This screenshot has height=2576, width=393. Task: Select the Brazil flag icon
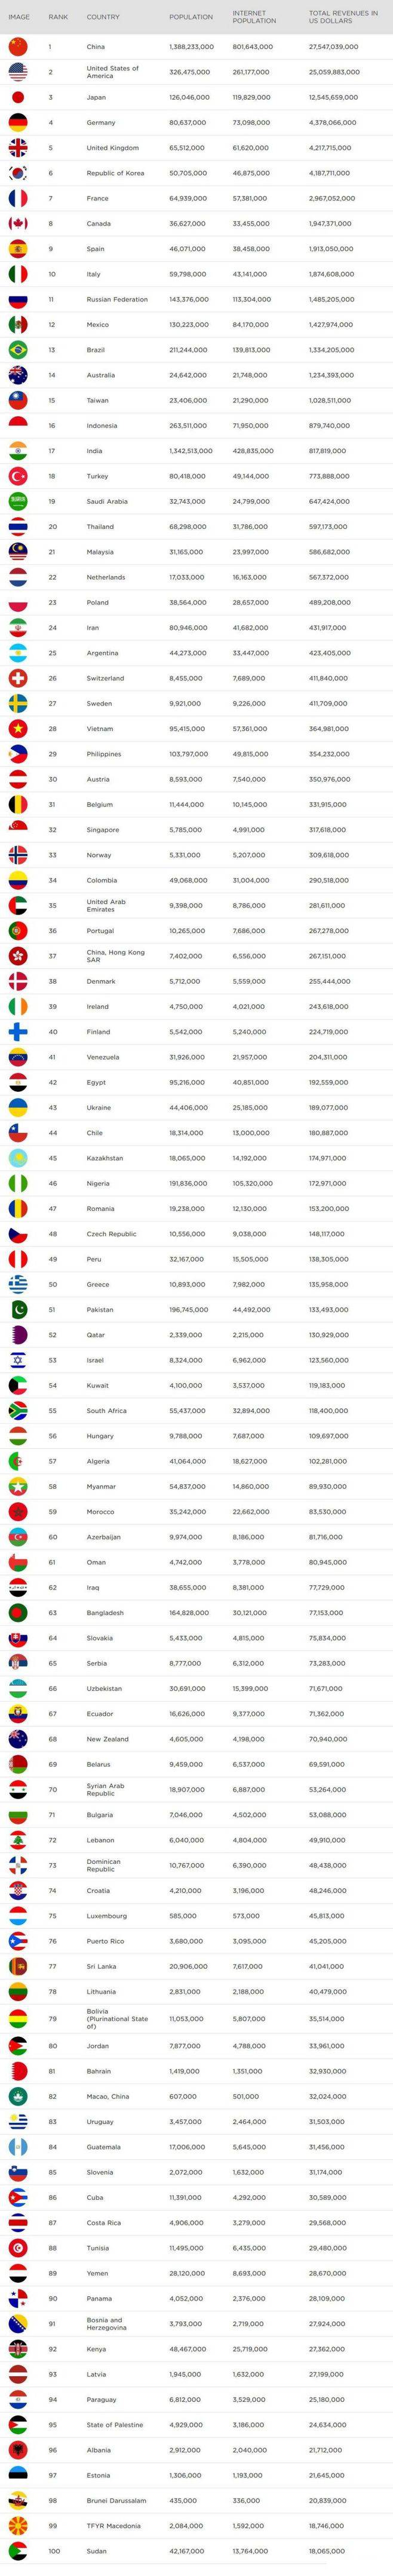point(18,350)
